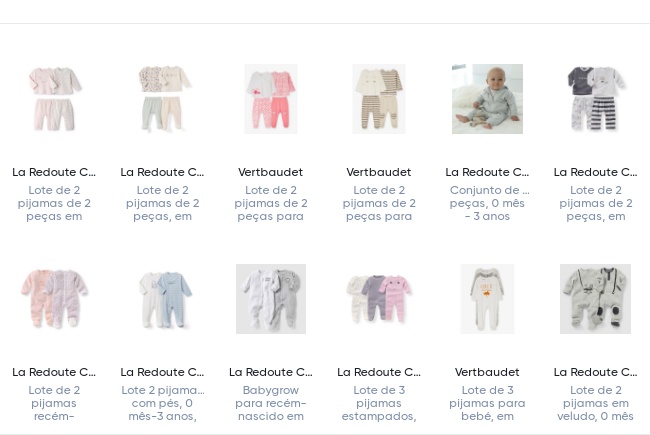This screenshot has height=435, width=650.
Task: Open 'Lote de 2 pijamas em veludo' link
Action: [595, 403]
